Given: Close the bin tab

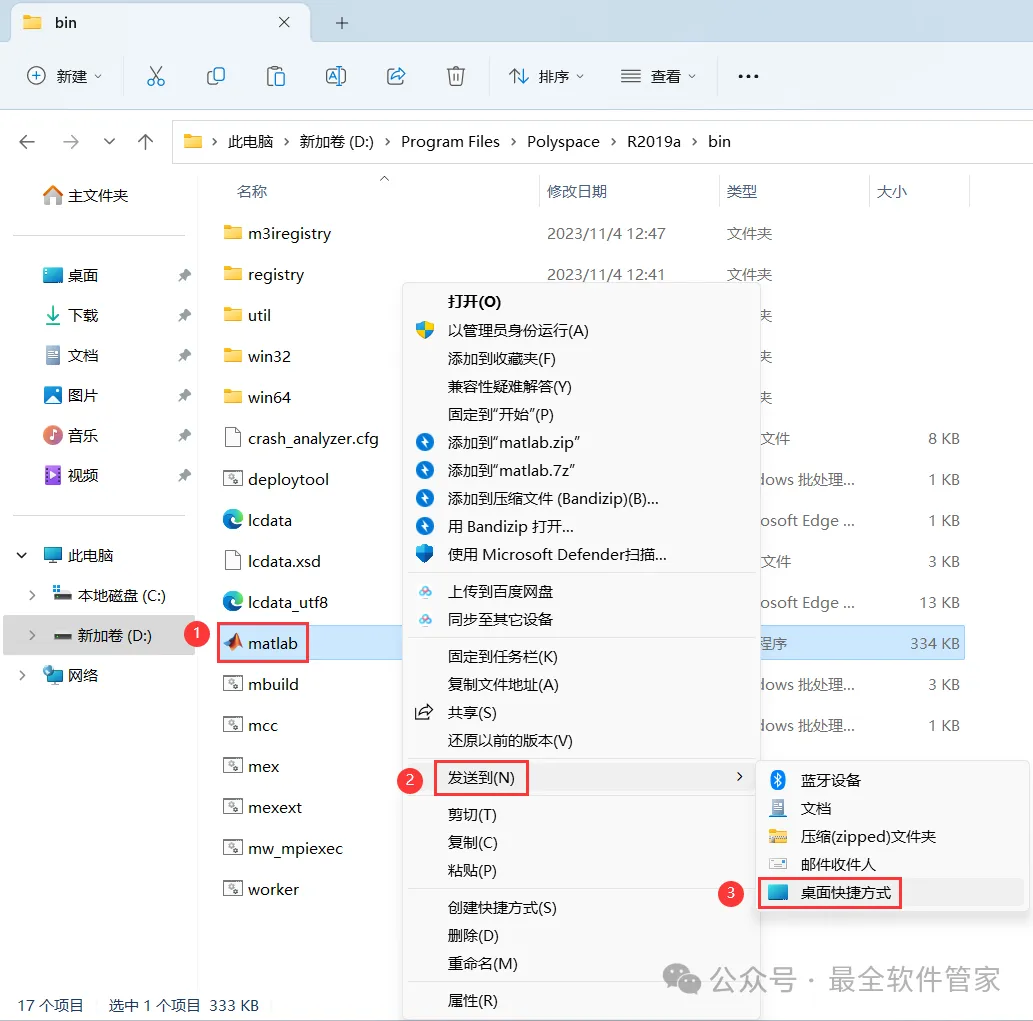Looking at the screenshot, I should pyautogui.click(x=284, y=22).
